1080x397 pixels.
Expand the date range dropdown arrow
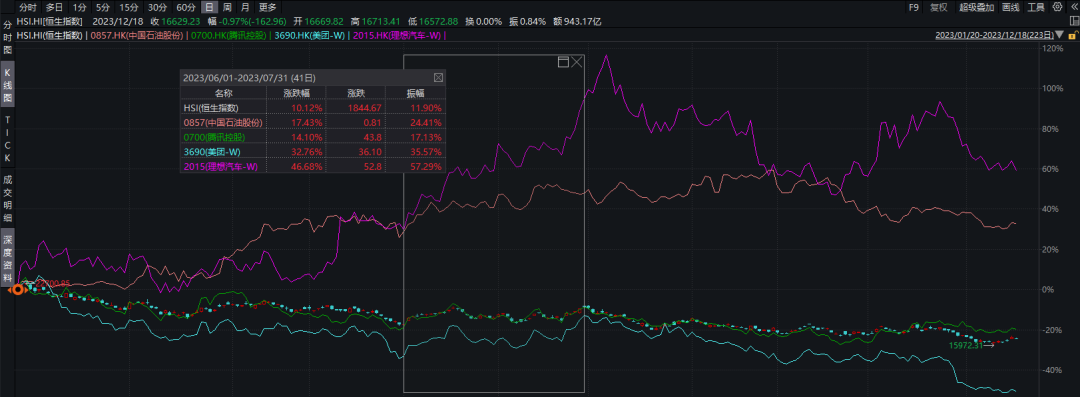(x=1059, y=34)
